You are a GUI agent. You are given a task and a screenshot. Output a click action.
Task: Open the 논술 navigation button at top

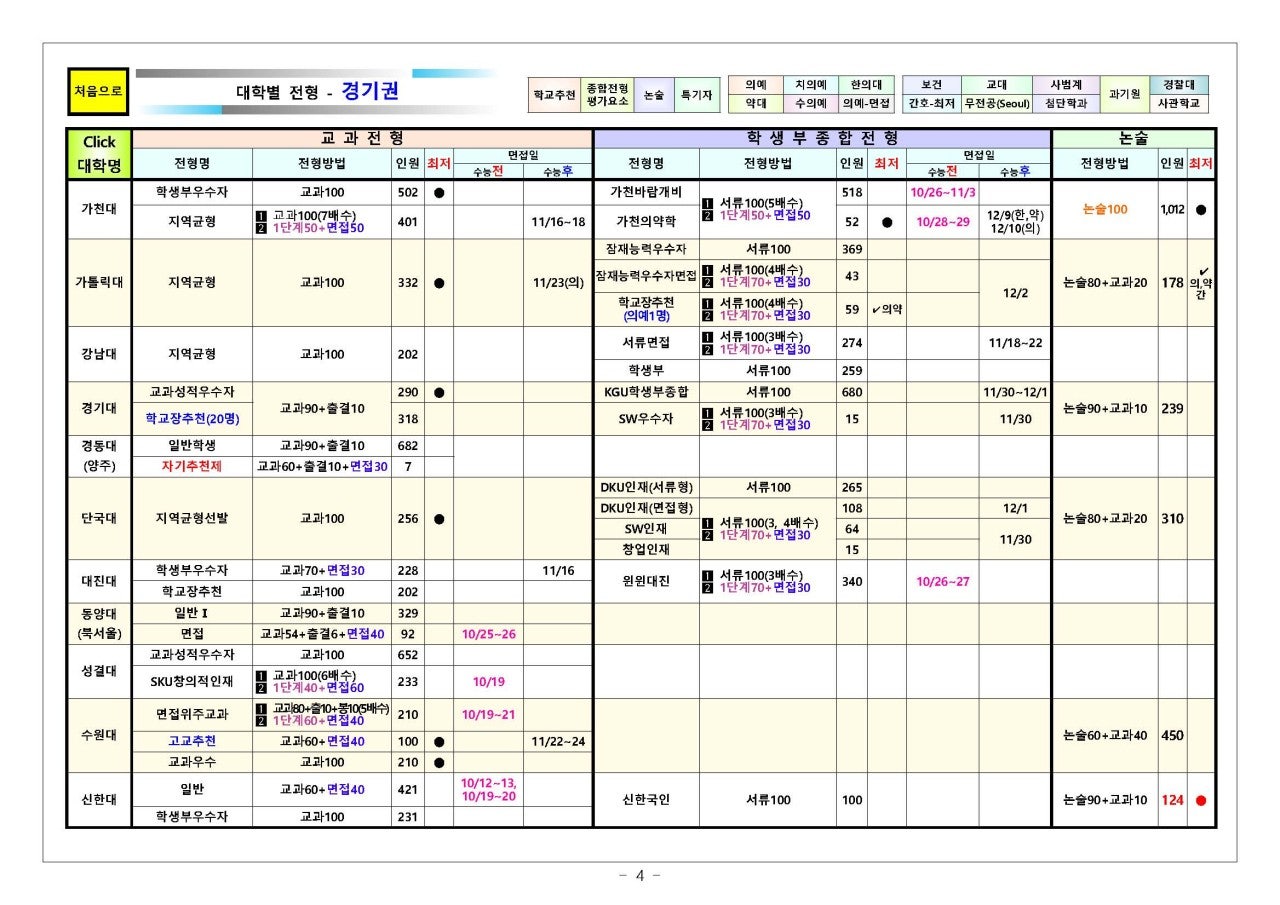pos(653,95)
